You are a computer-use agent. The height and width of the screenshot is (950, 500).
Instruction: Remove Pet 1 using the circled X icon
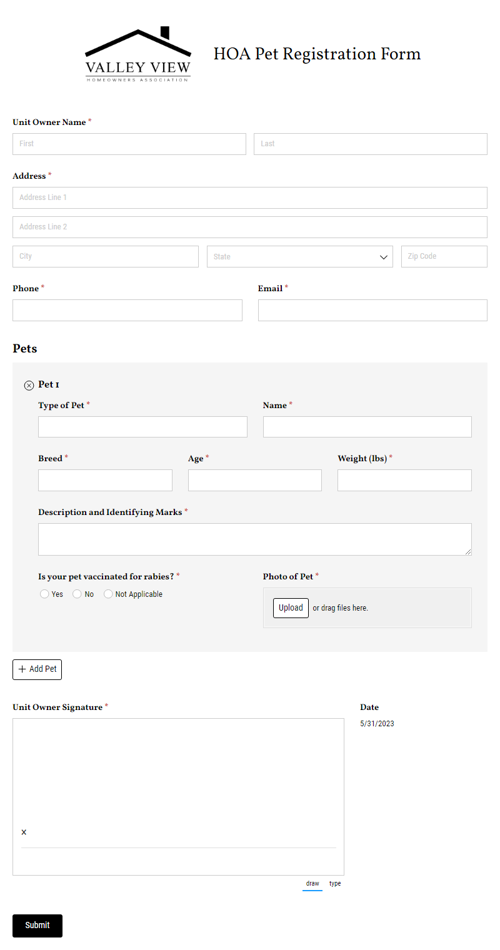[28, 385]
